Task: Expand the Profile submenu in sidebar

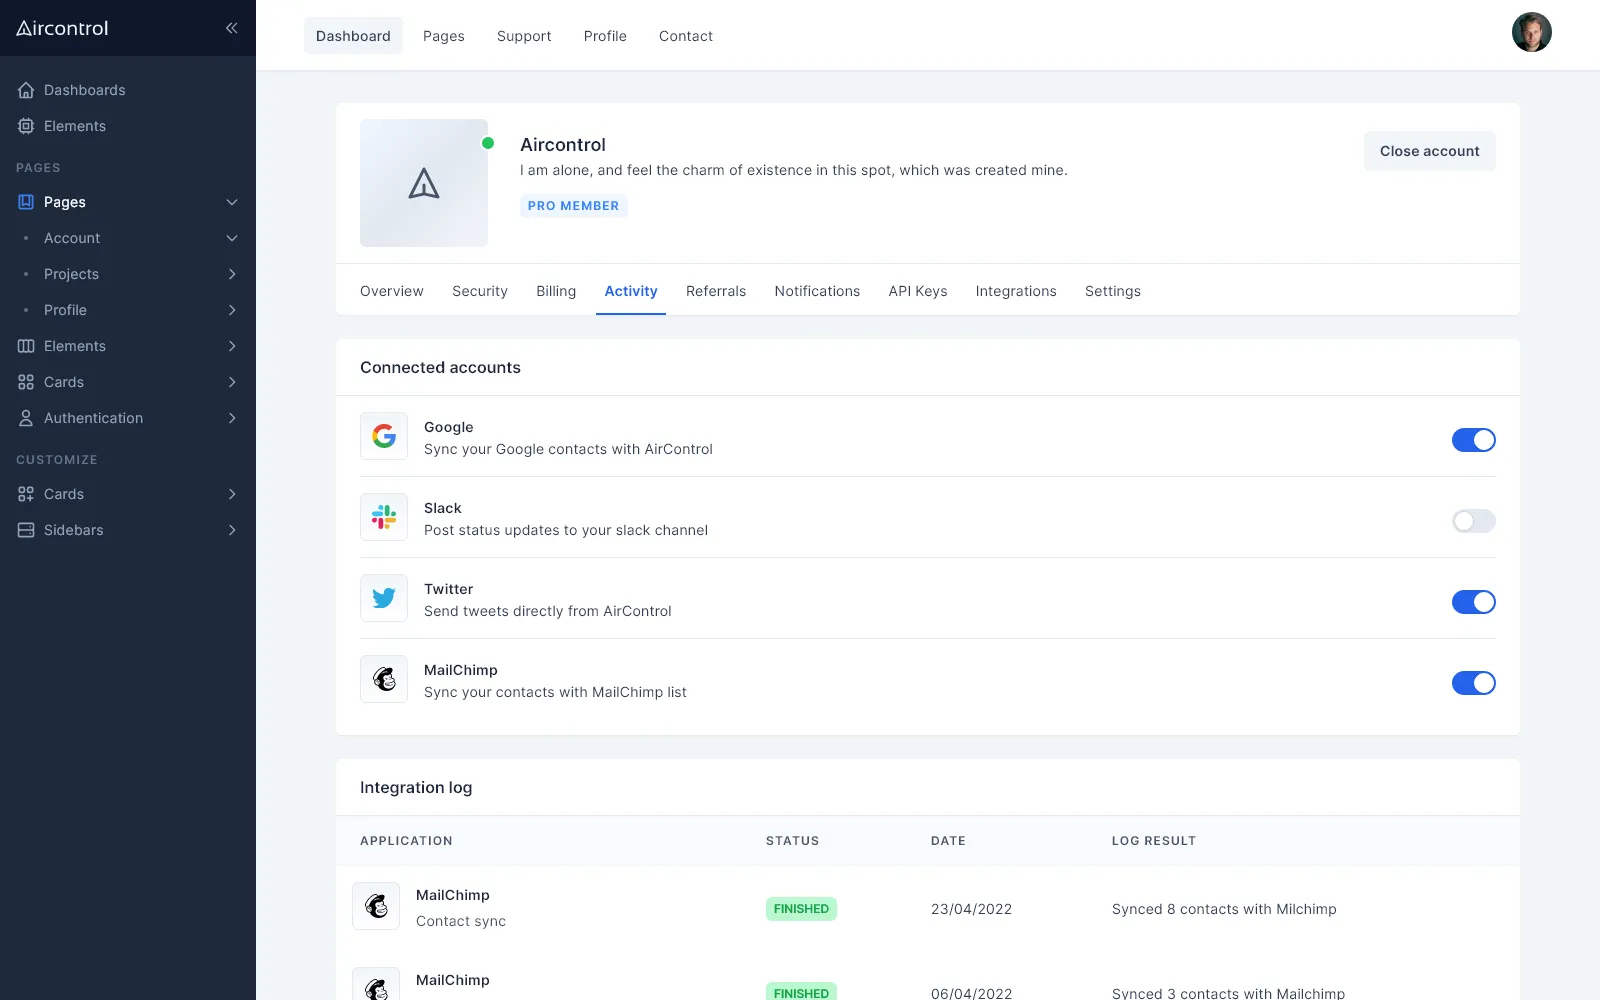Action: click(232, 310)
